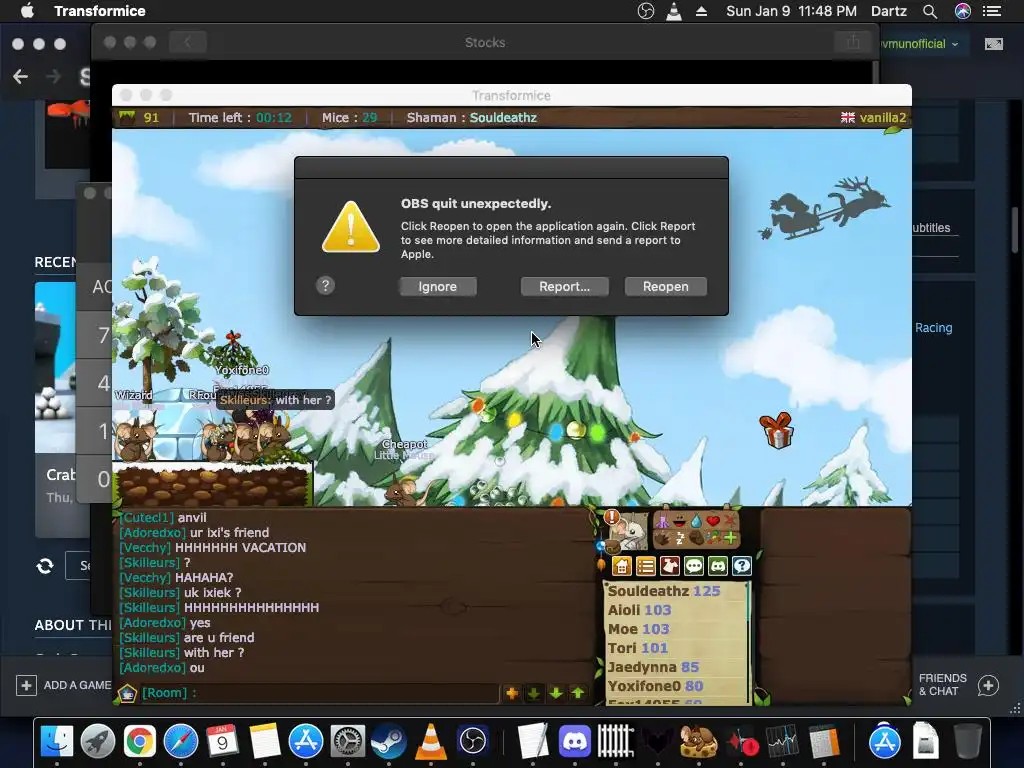Open Trash from the Dock
This screenshot has height=768, width=1024.
tap(967, 741)
